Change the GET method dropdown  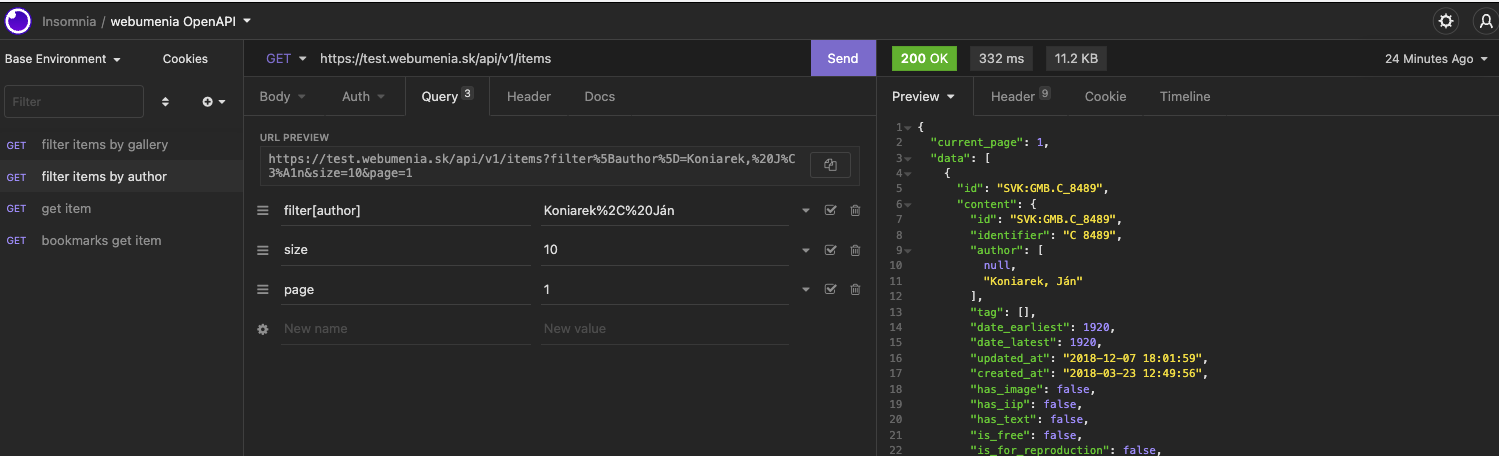286,59
